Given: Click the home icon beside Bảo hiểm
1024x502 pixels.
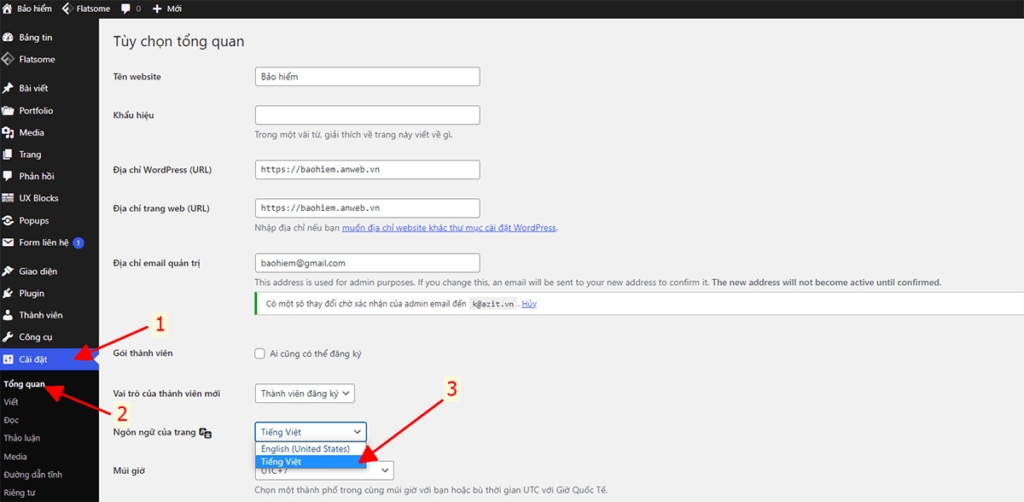Looking at the screenshot, I should (x=8, y=9).
